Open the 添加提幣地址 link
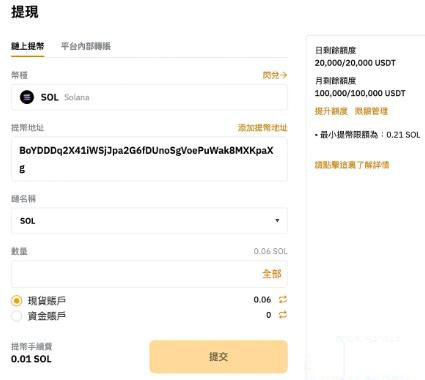425x380 pixels. tap(262, 127)
